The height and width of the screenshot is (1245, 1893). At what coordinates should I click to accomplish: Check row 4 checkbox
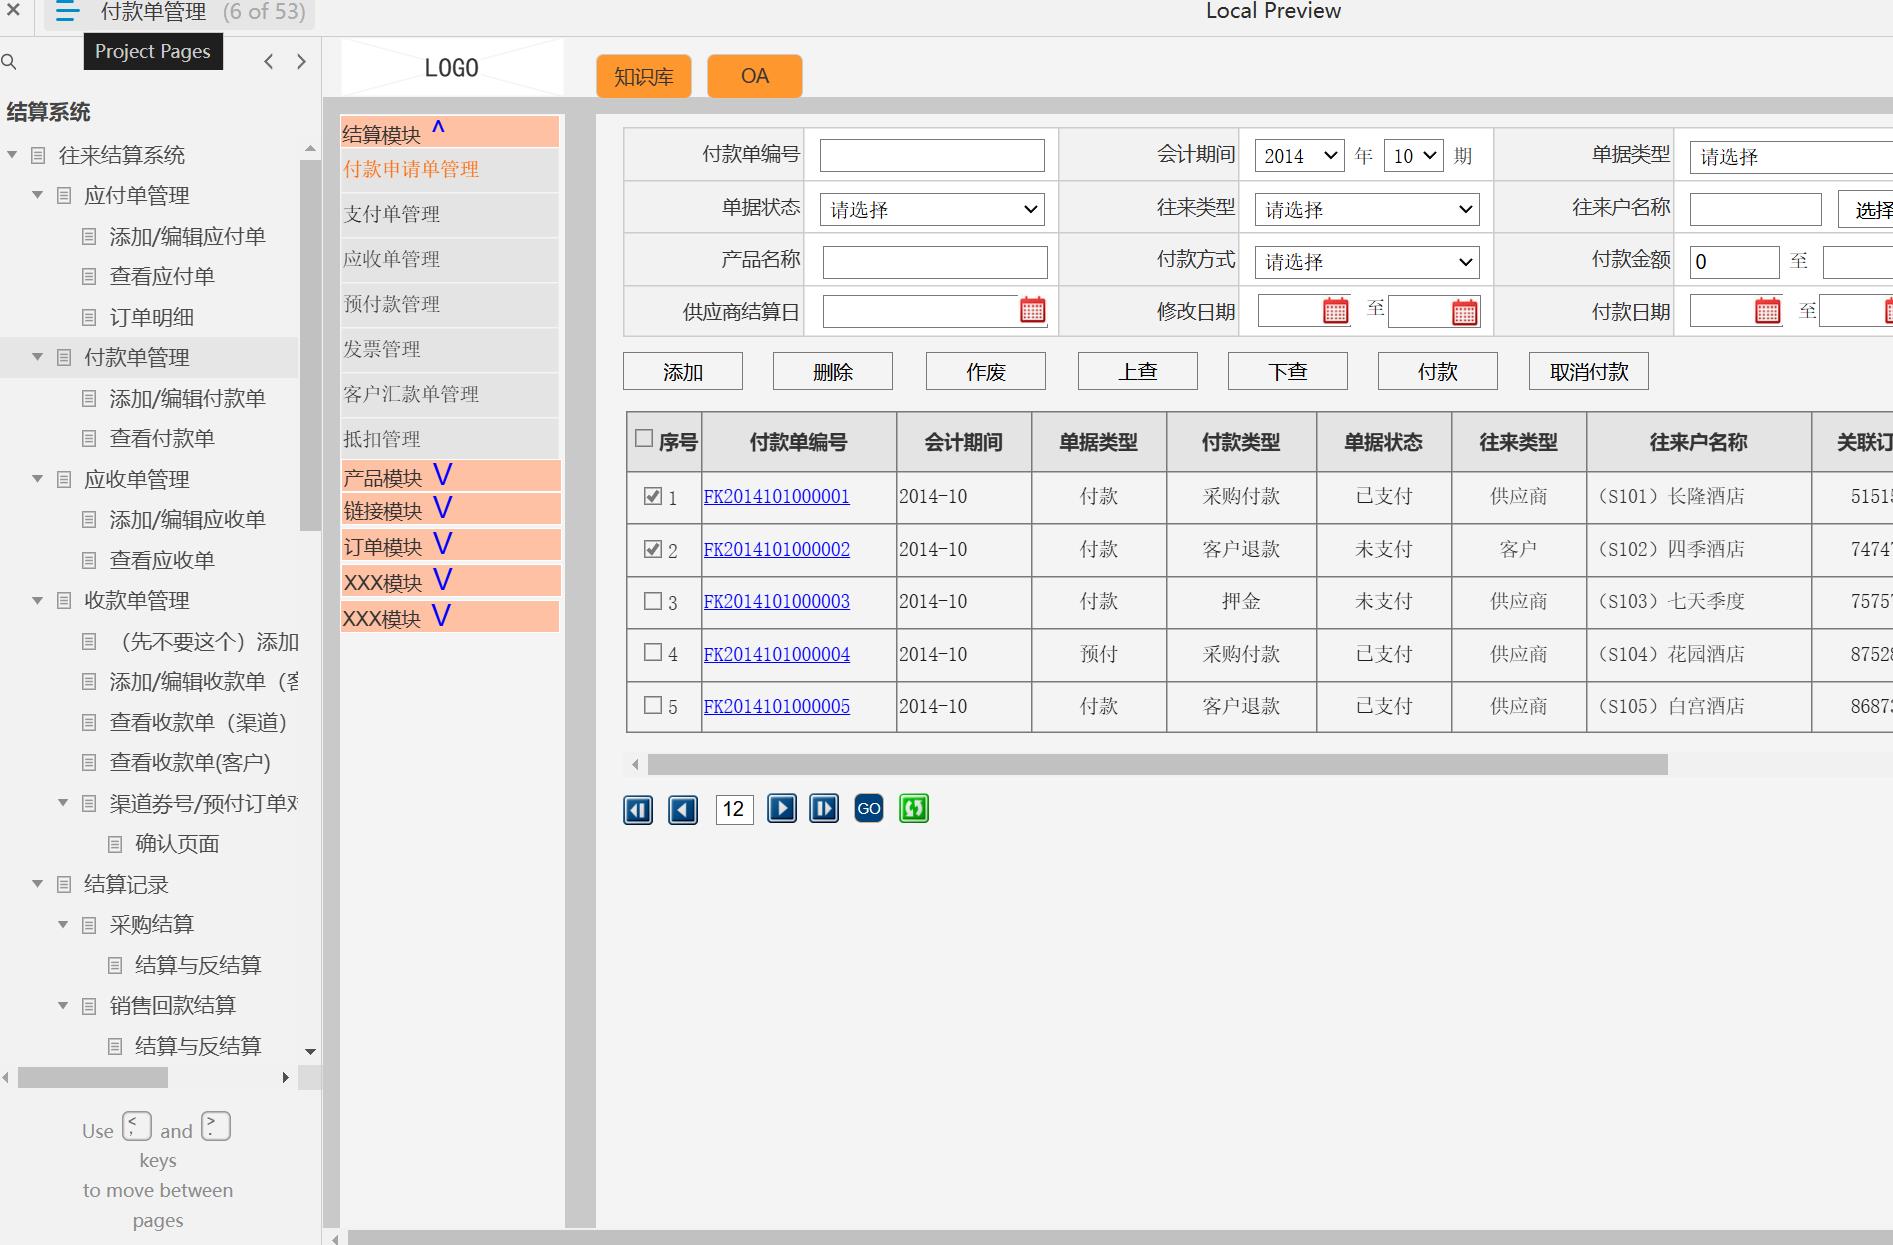click(653, 653)
